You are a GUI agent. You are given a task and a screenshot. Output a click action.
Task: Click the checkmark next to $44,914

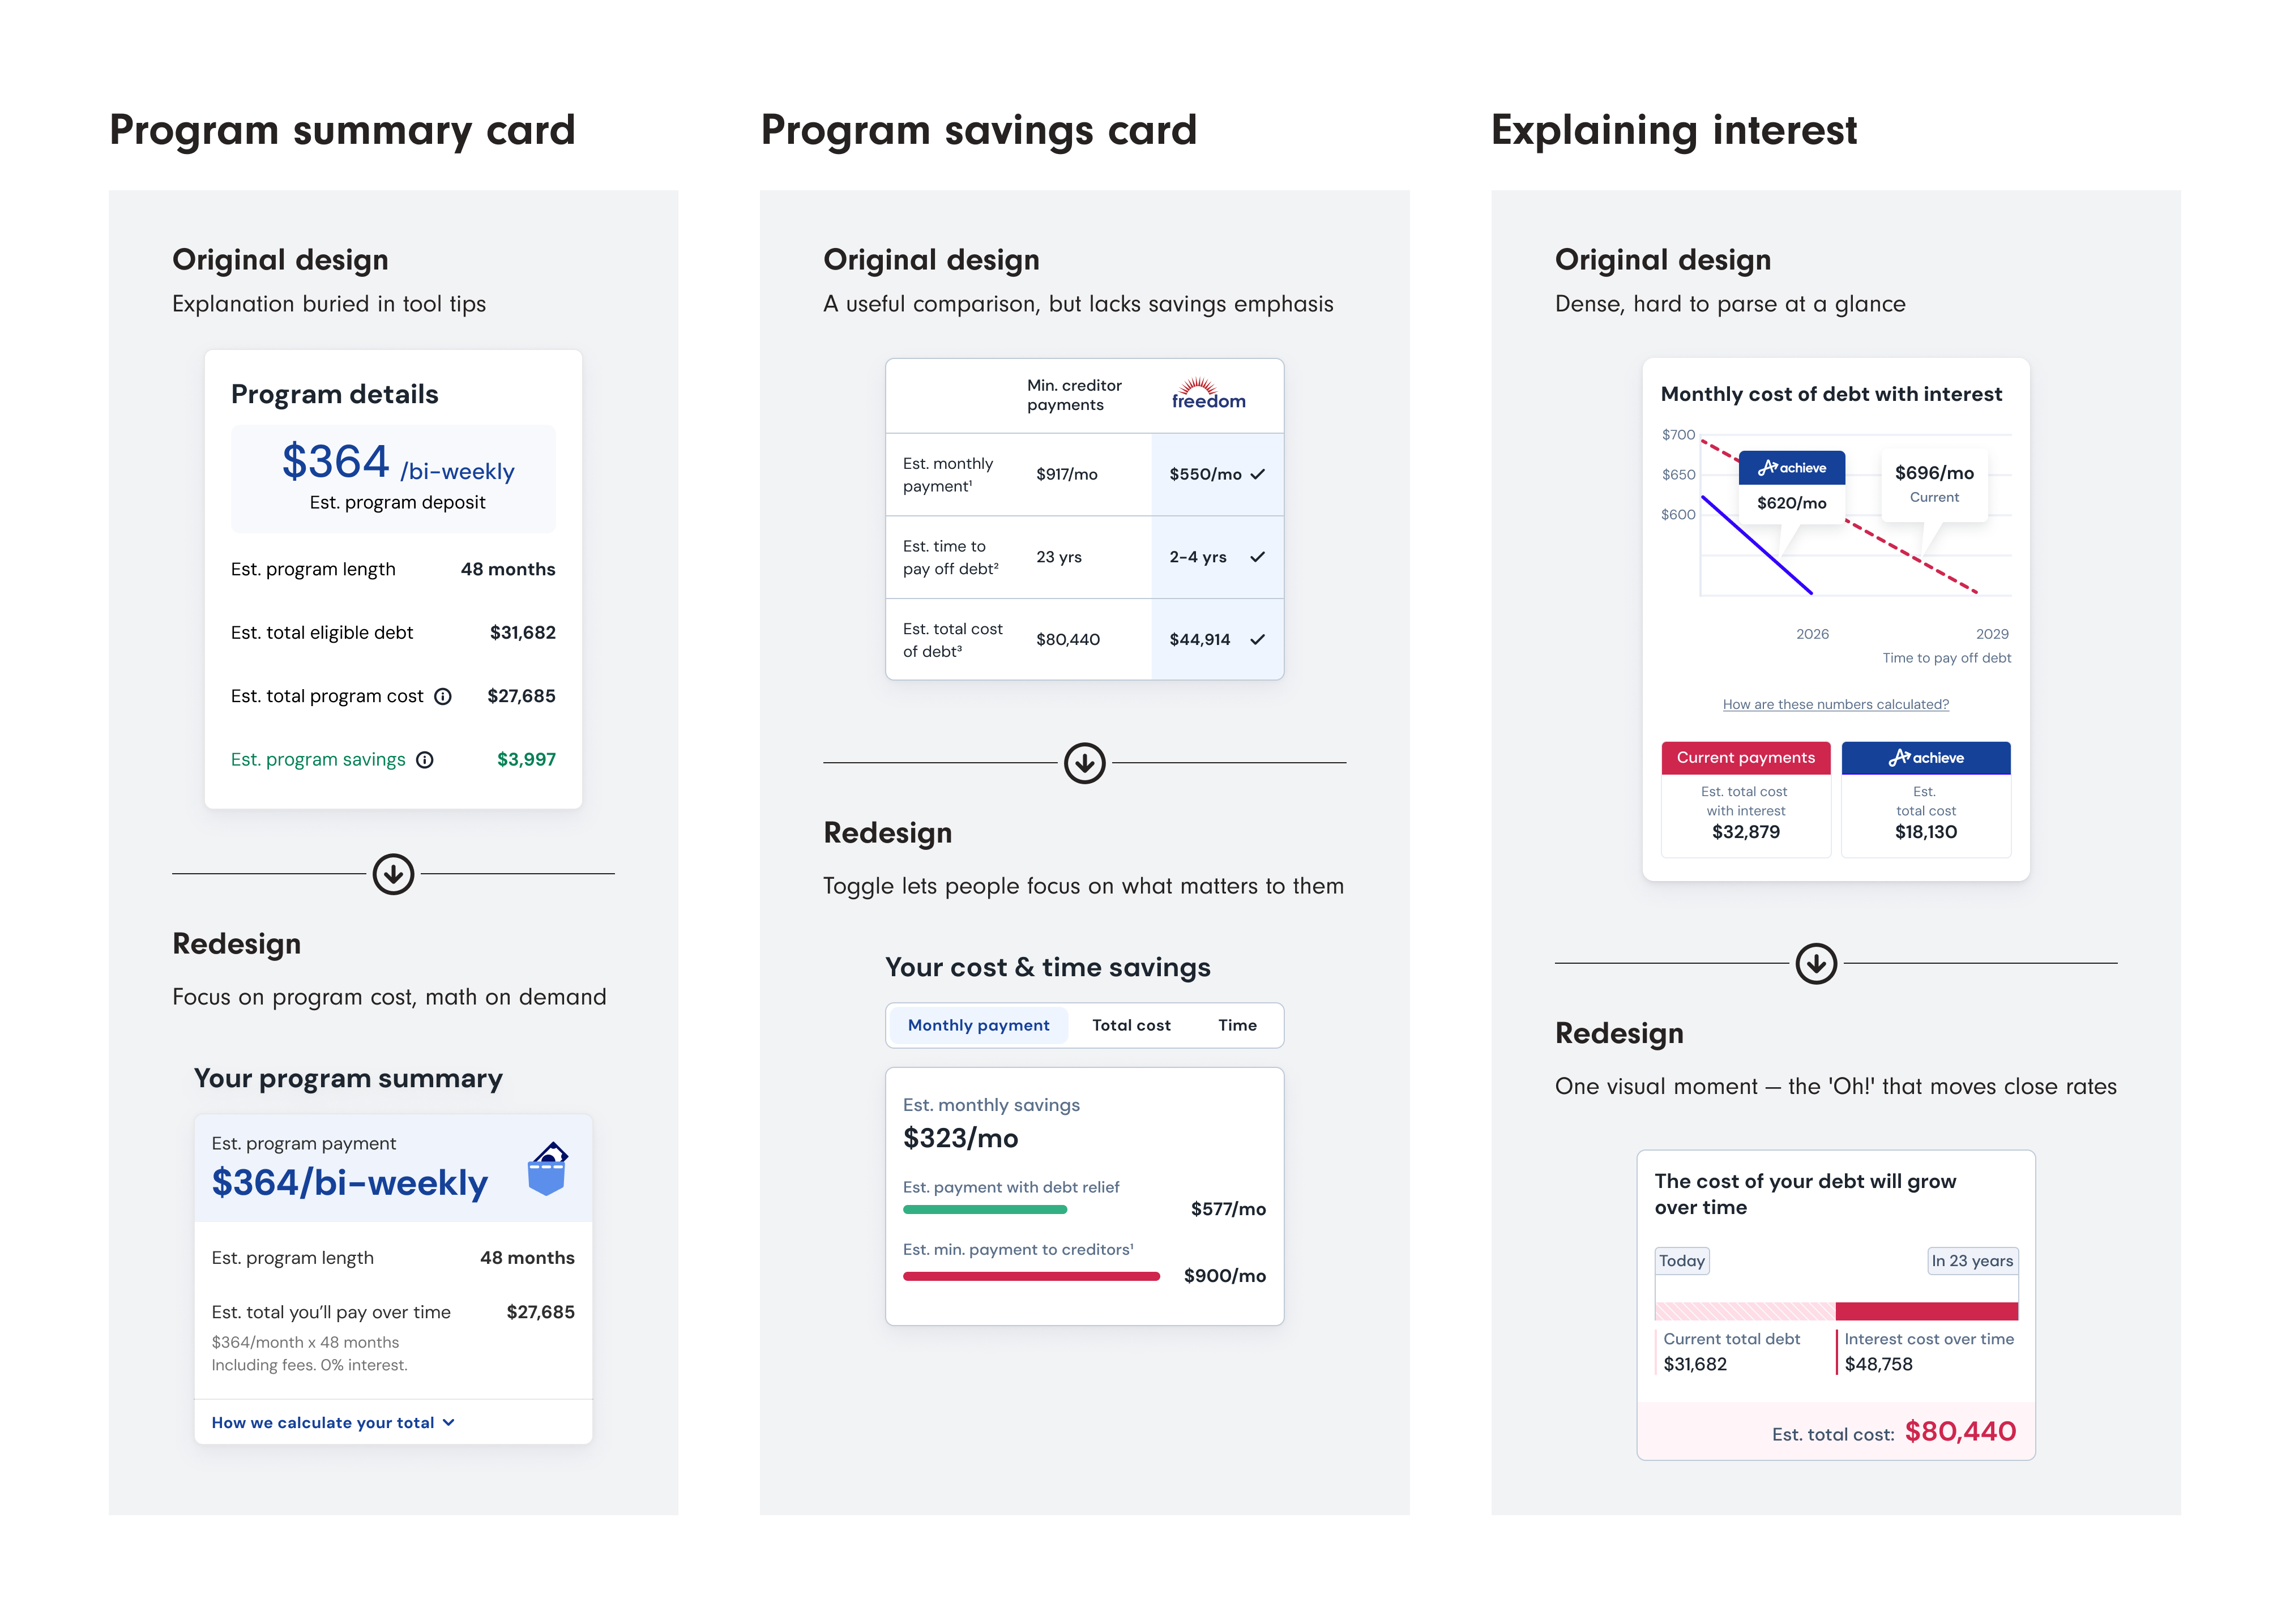[x=1257, y=640]
